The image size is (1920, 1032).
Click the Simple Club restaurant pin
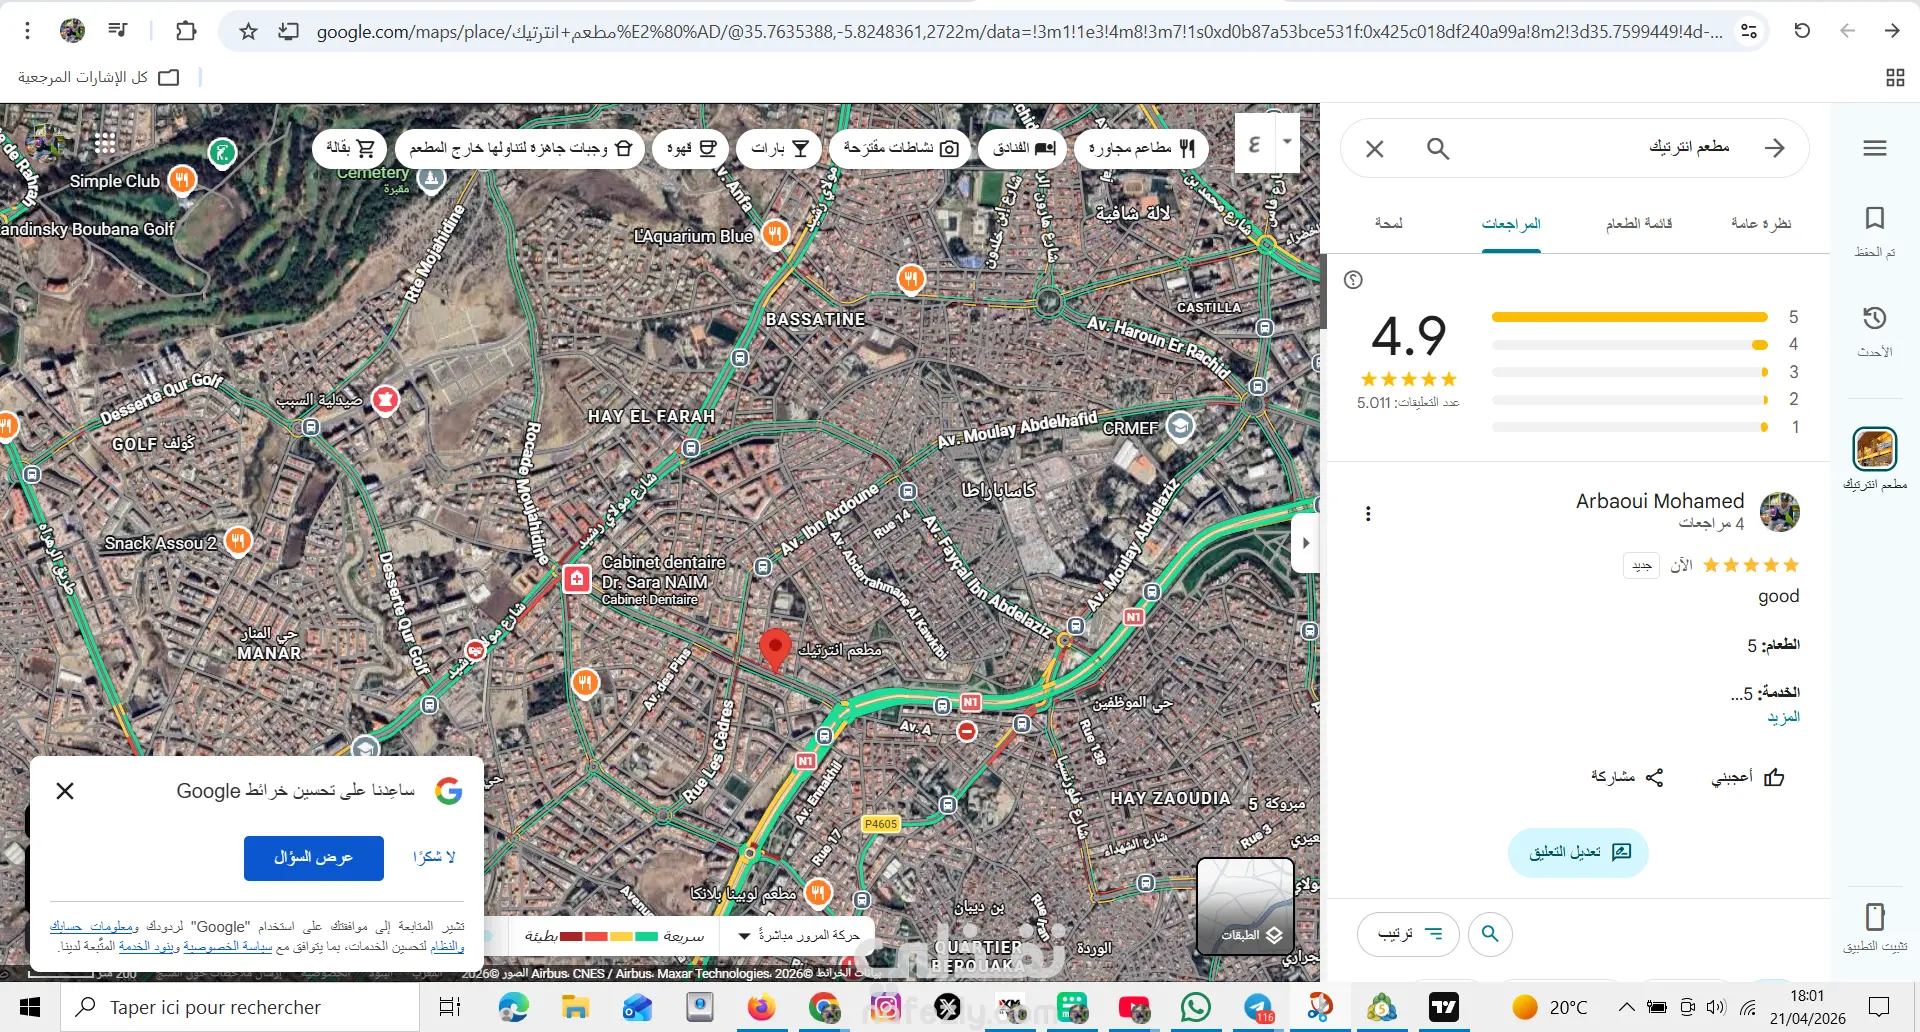click(x=182, y=180)
